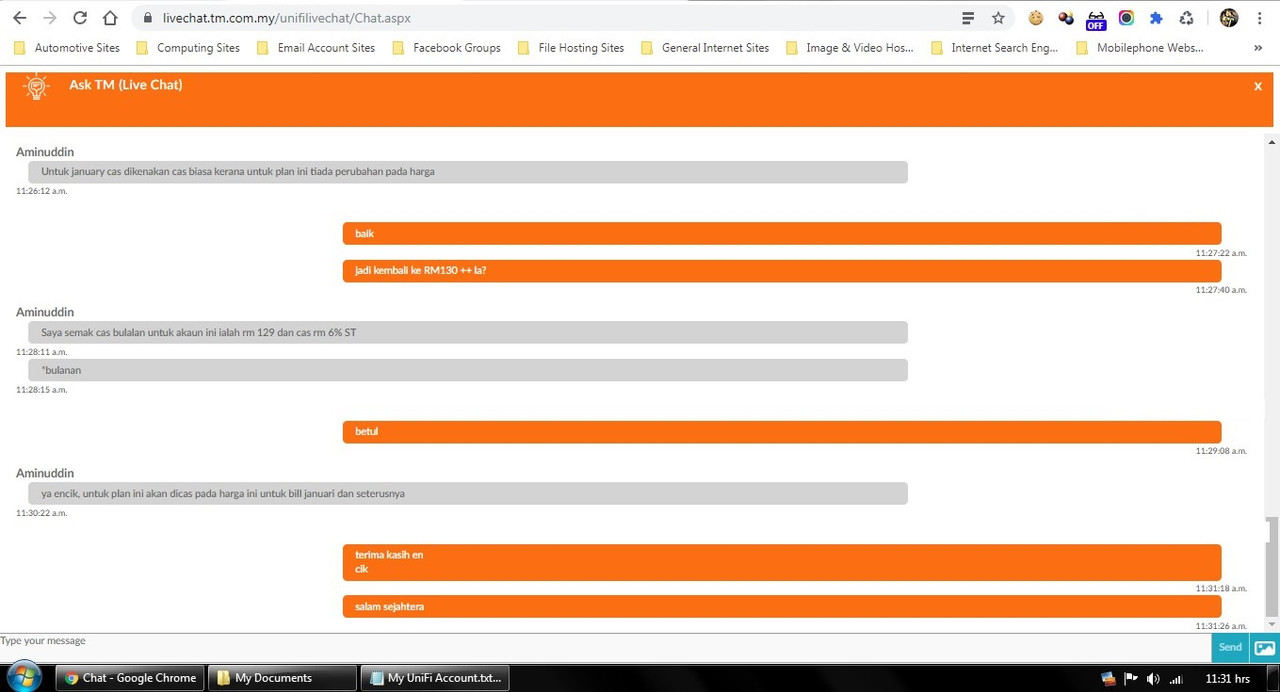
Task: Open the network signal tray icon
Action: click(1176, 678)
